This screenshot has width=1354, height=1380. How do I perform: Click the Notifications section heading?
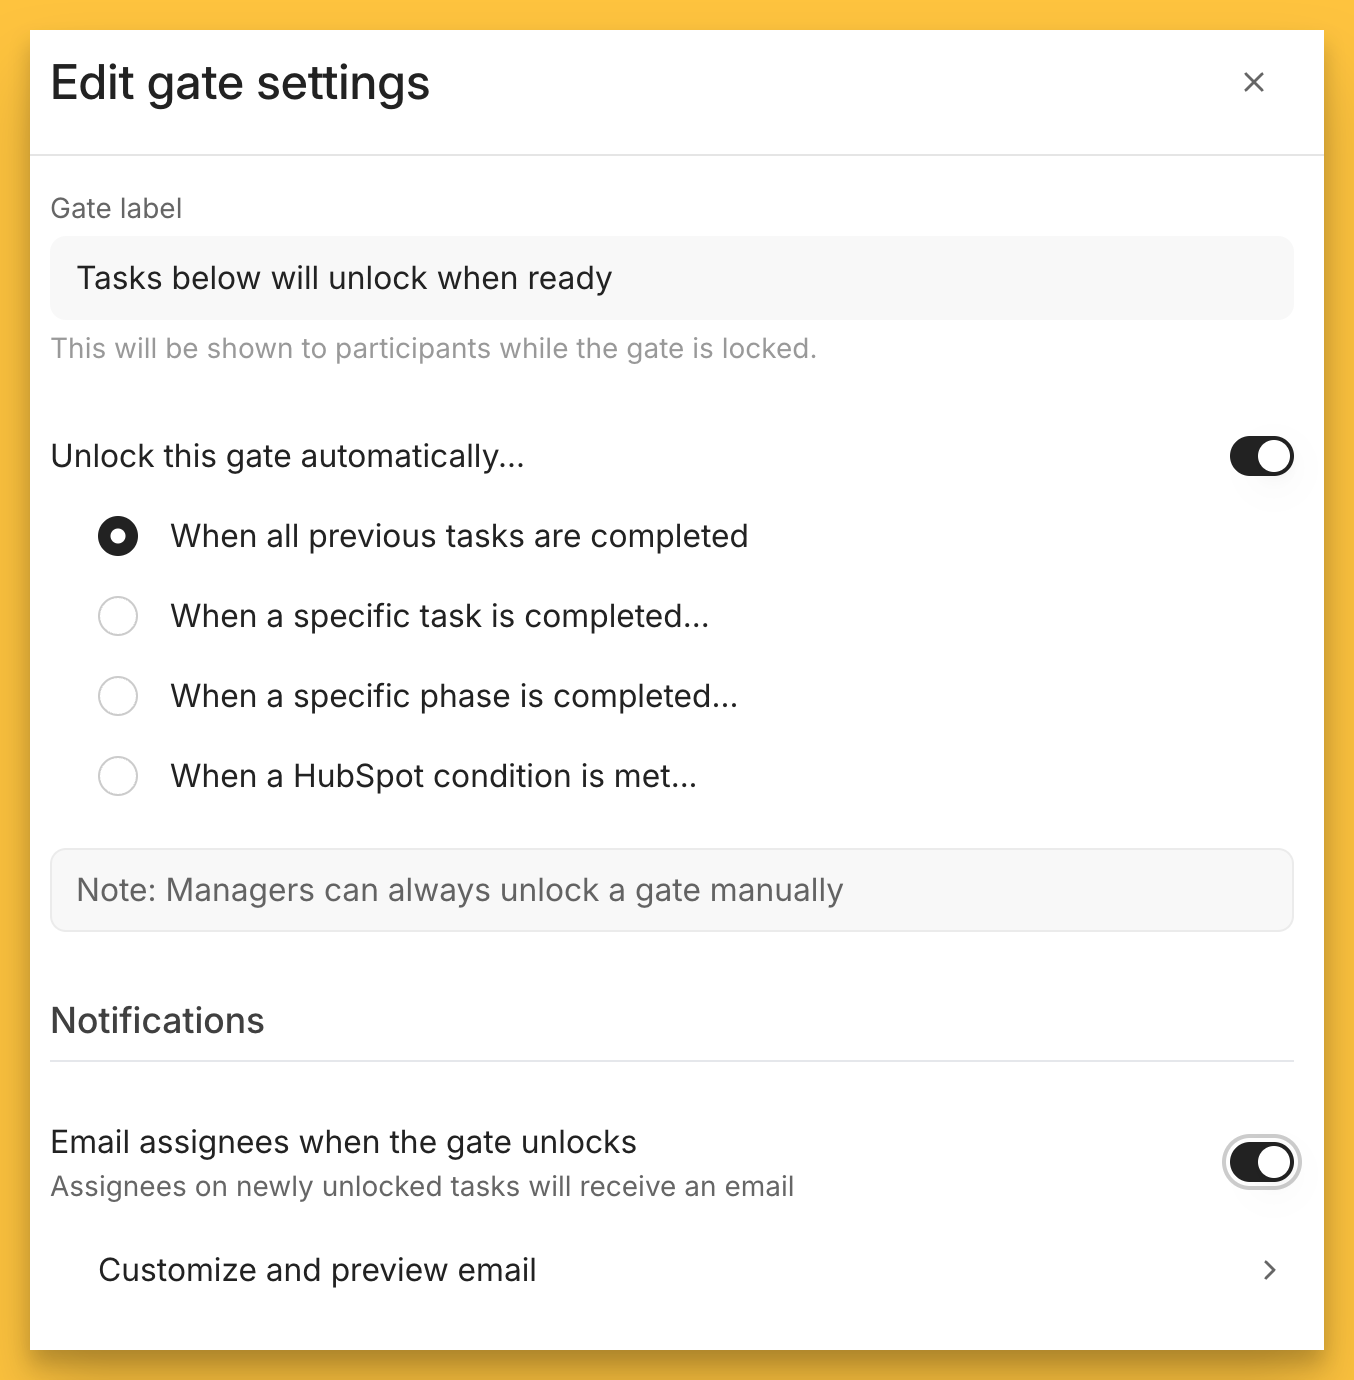pos(157,1020)
